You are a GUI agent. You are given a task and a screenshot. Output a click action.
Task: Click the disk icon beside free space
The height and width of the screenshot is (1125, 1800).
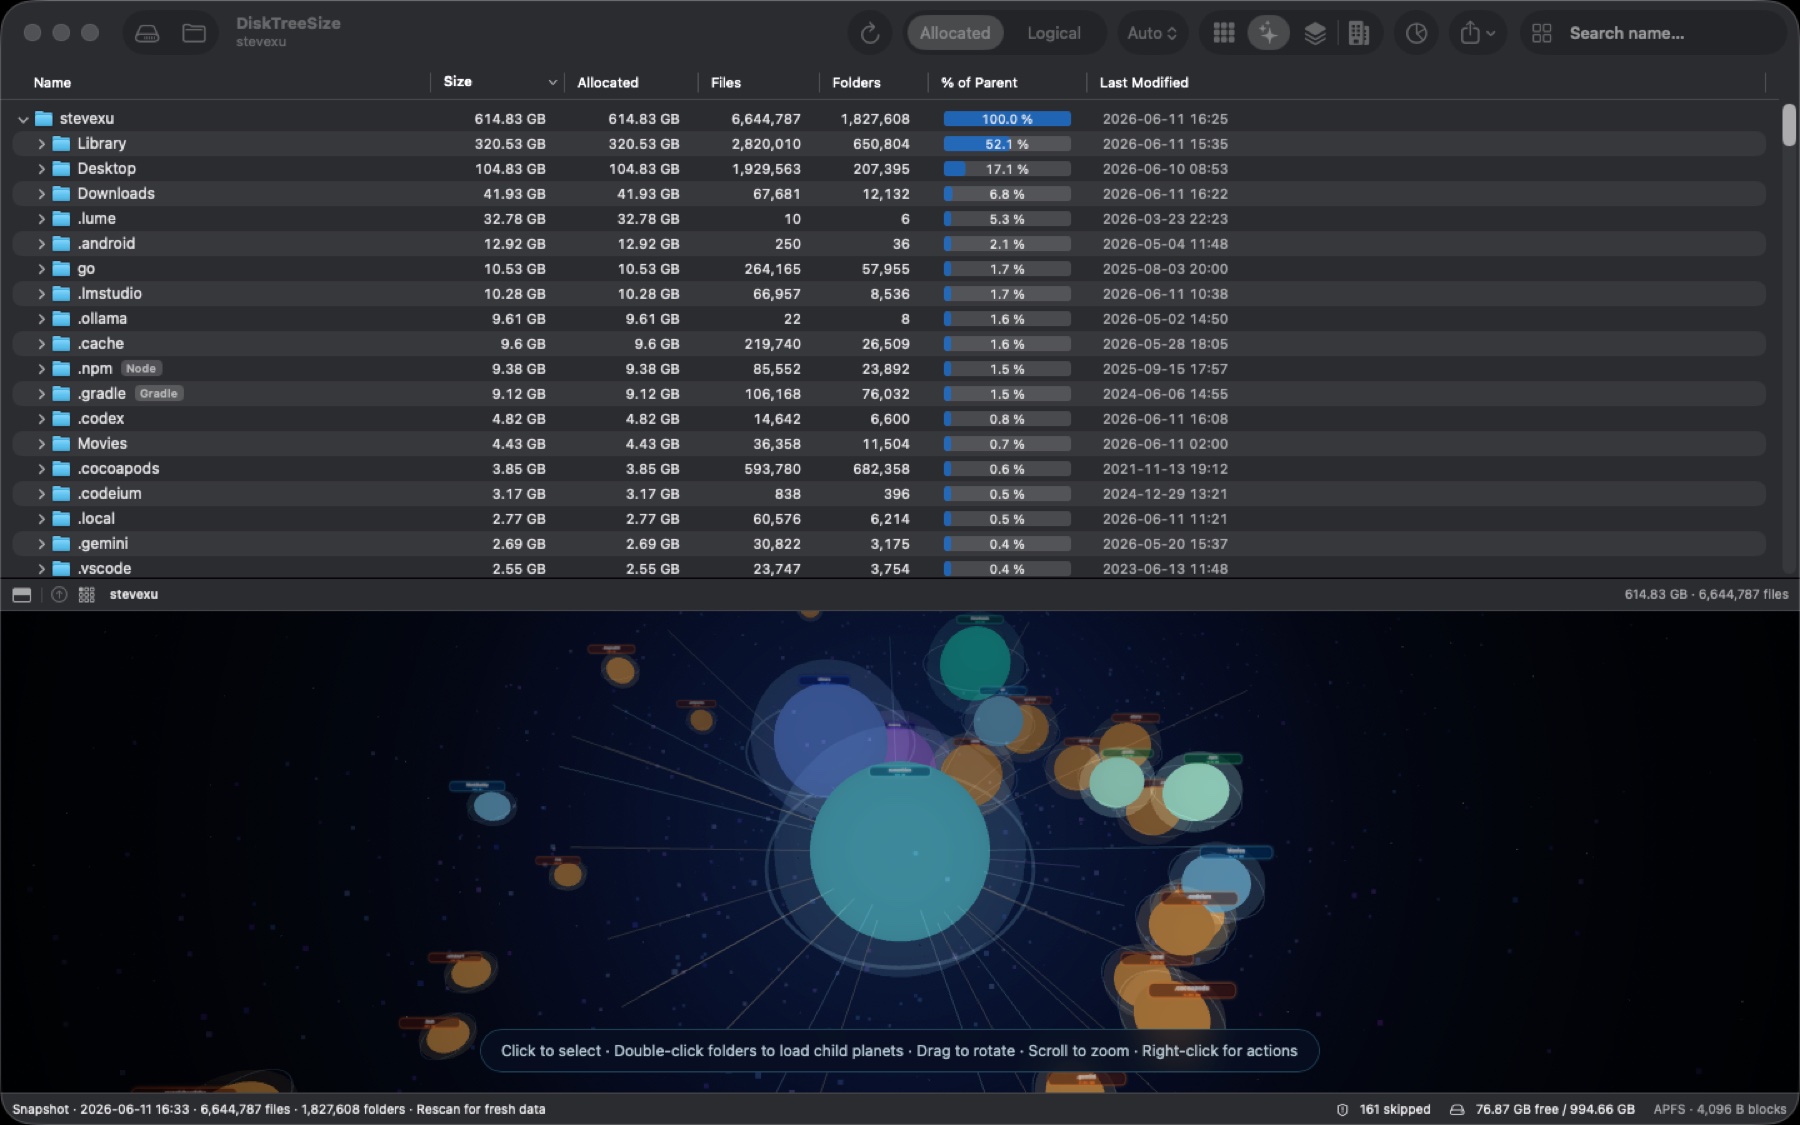coord(1457,1109)
